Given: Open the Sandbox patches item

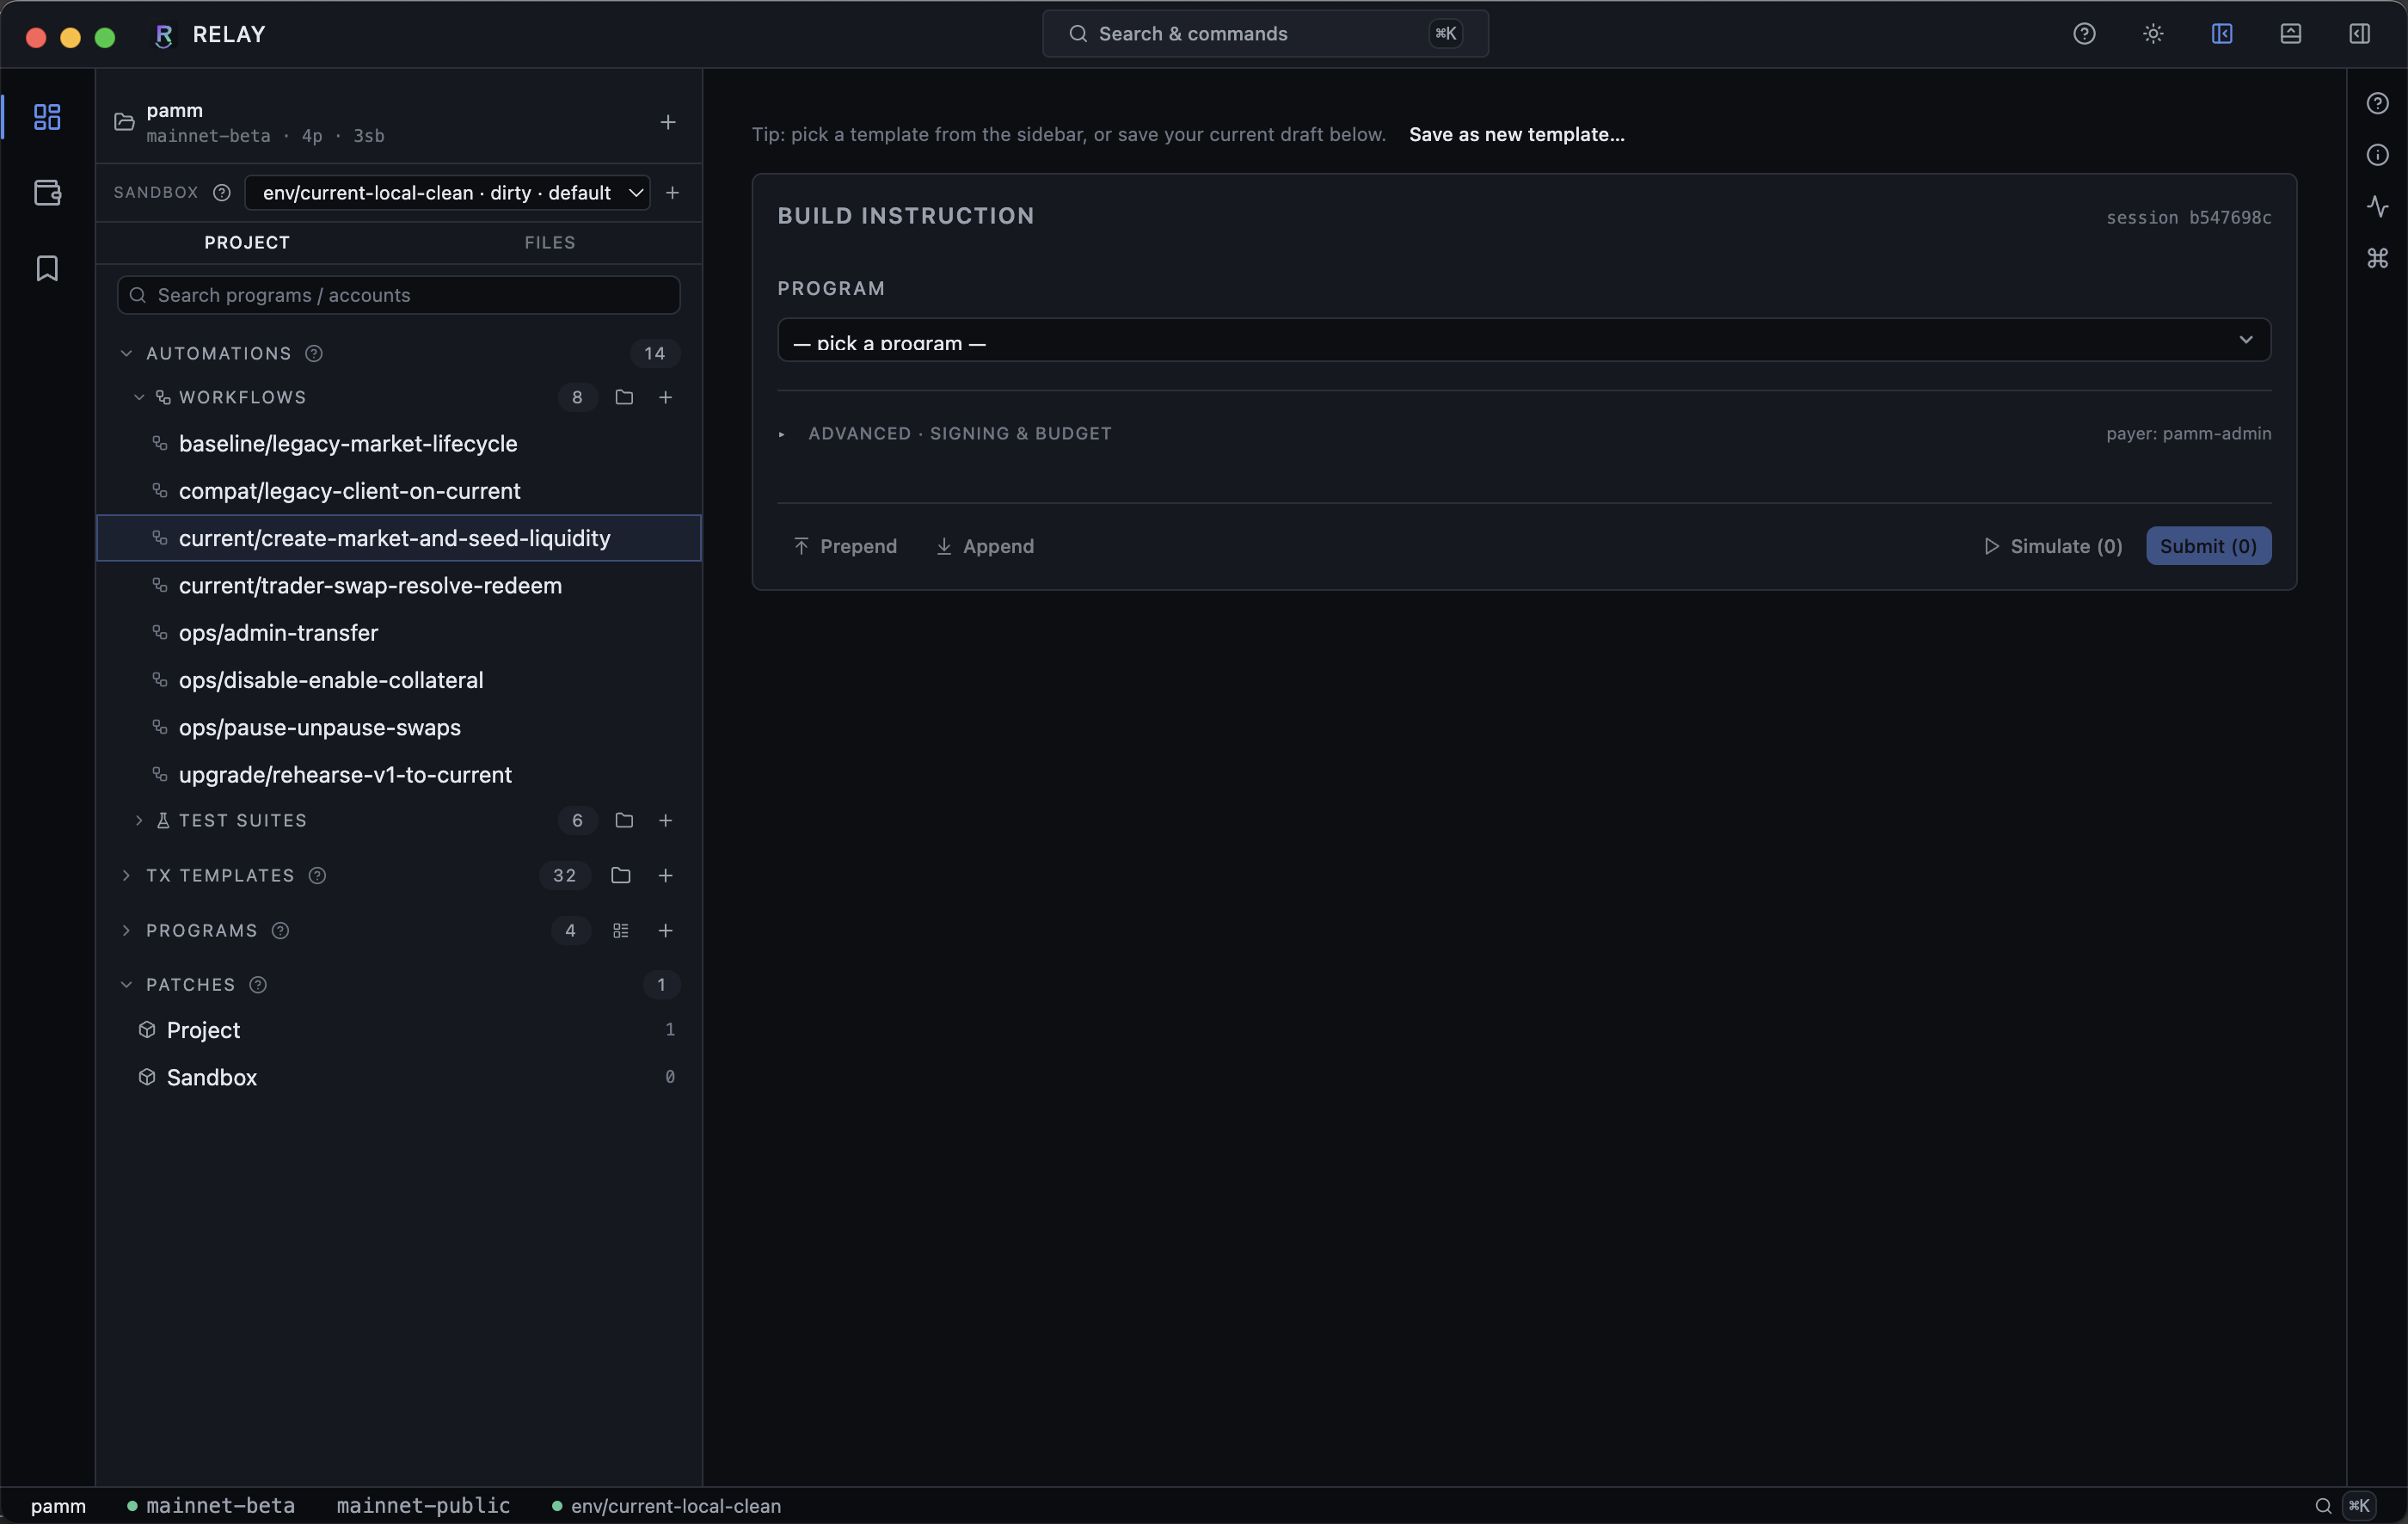Looking at the screenshot, I should coord(399,1077).
